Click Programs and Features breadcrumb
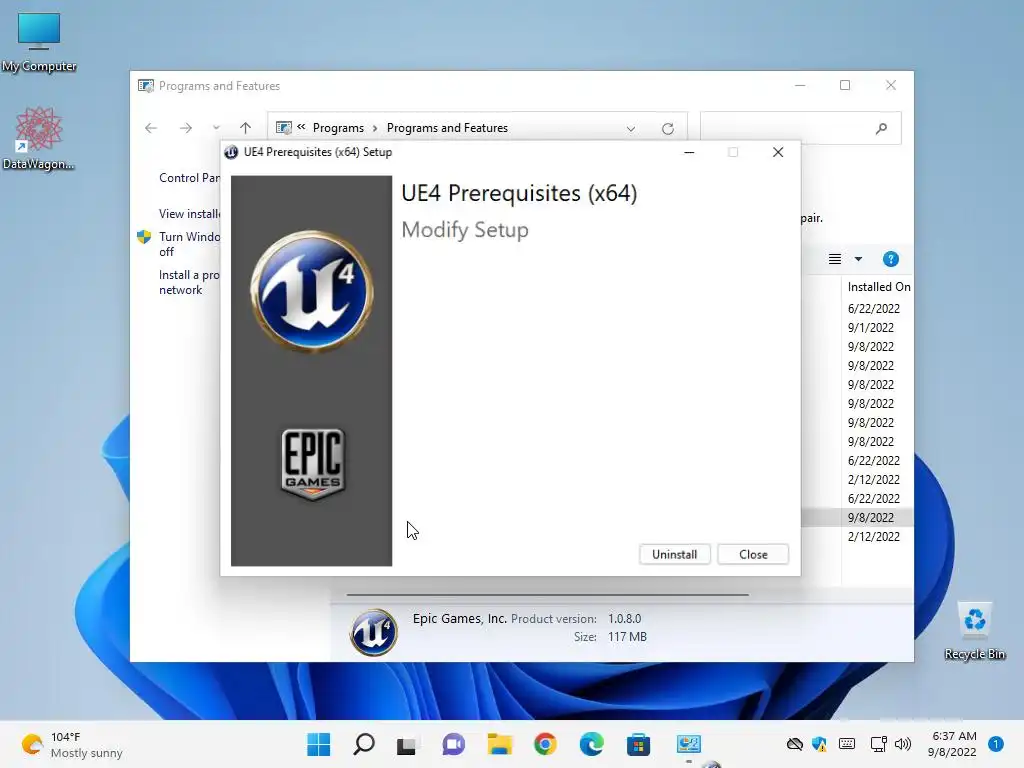Image resolution: width=1024 pixels, height=768 pixels. pyautogui.click(x=447, y=128)
